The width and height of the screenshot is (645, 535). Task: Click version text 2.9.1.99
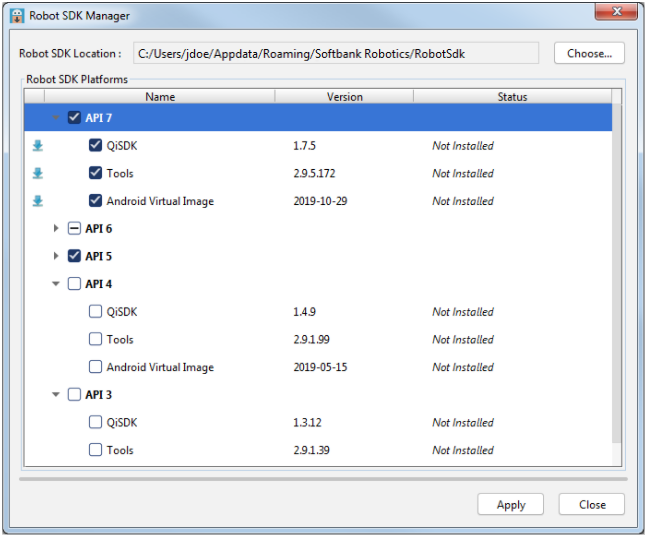(311, 339)
